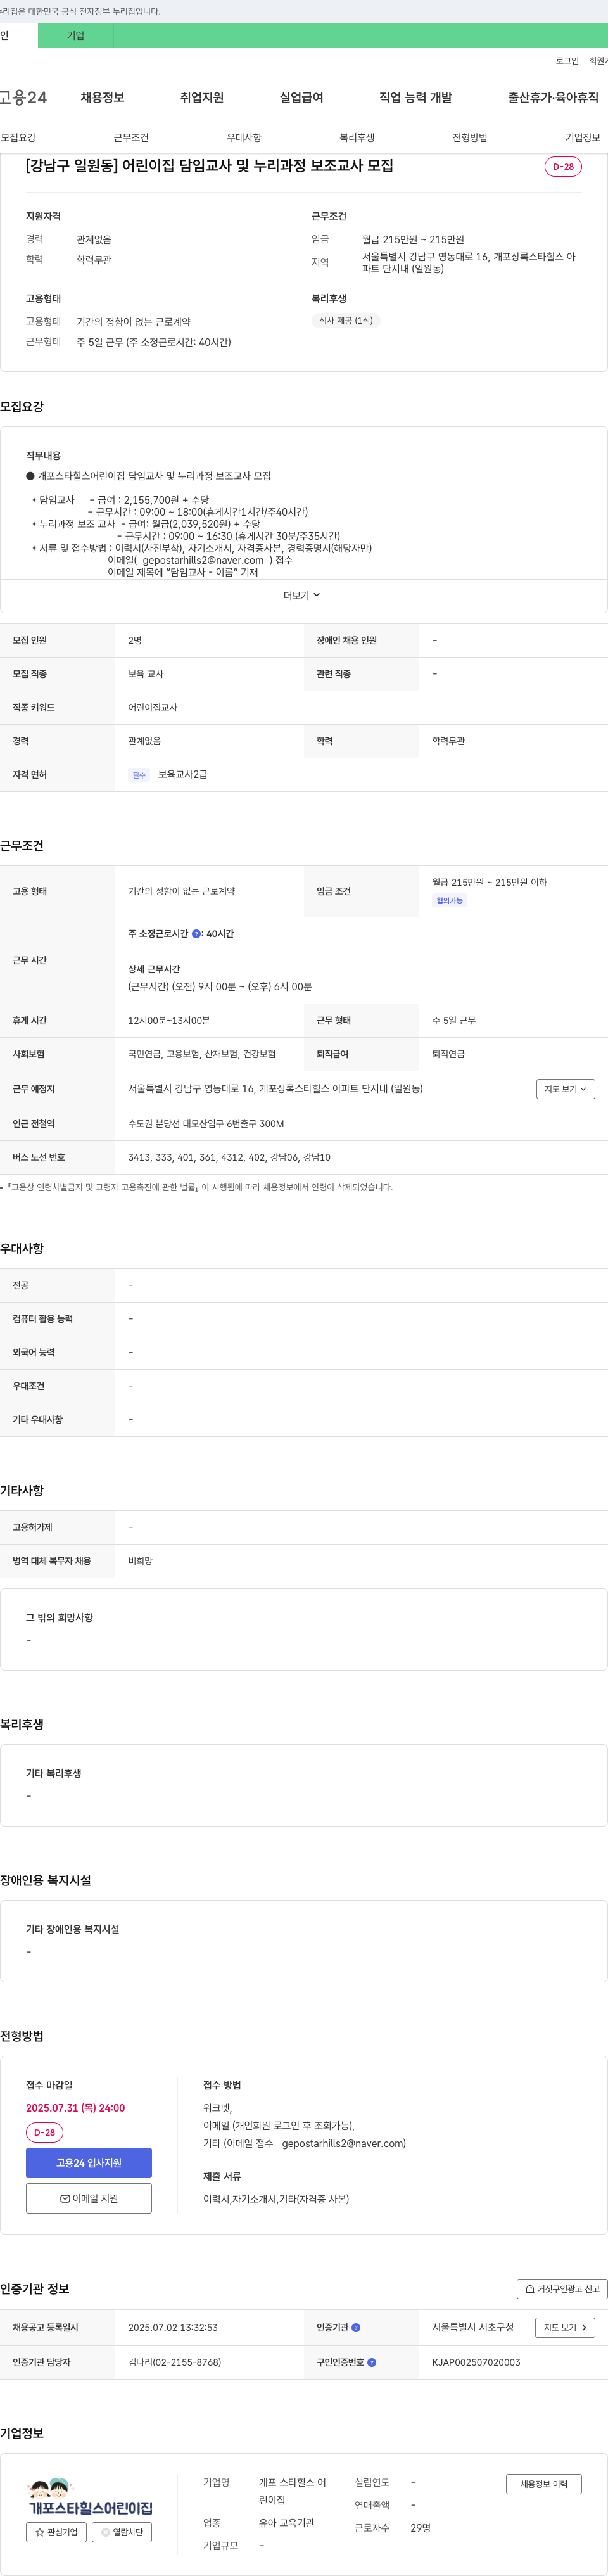Jump to the 기업정보 section tab

583,137
